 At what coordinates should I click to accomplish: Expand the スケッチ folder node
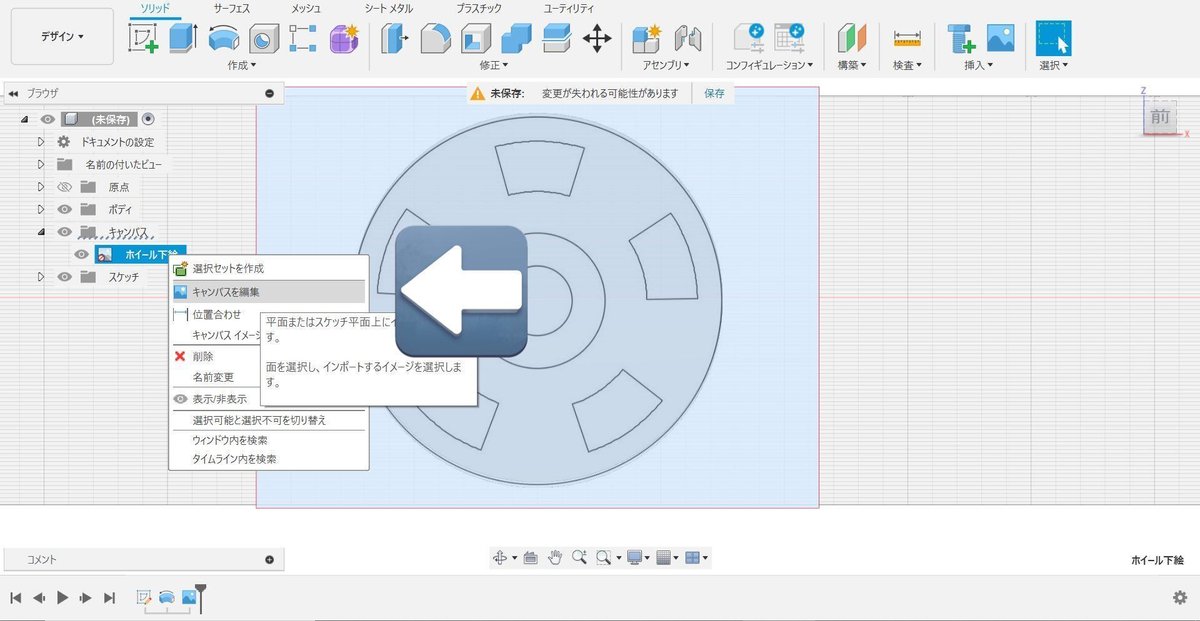point(41,277)
